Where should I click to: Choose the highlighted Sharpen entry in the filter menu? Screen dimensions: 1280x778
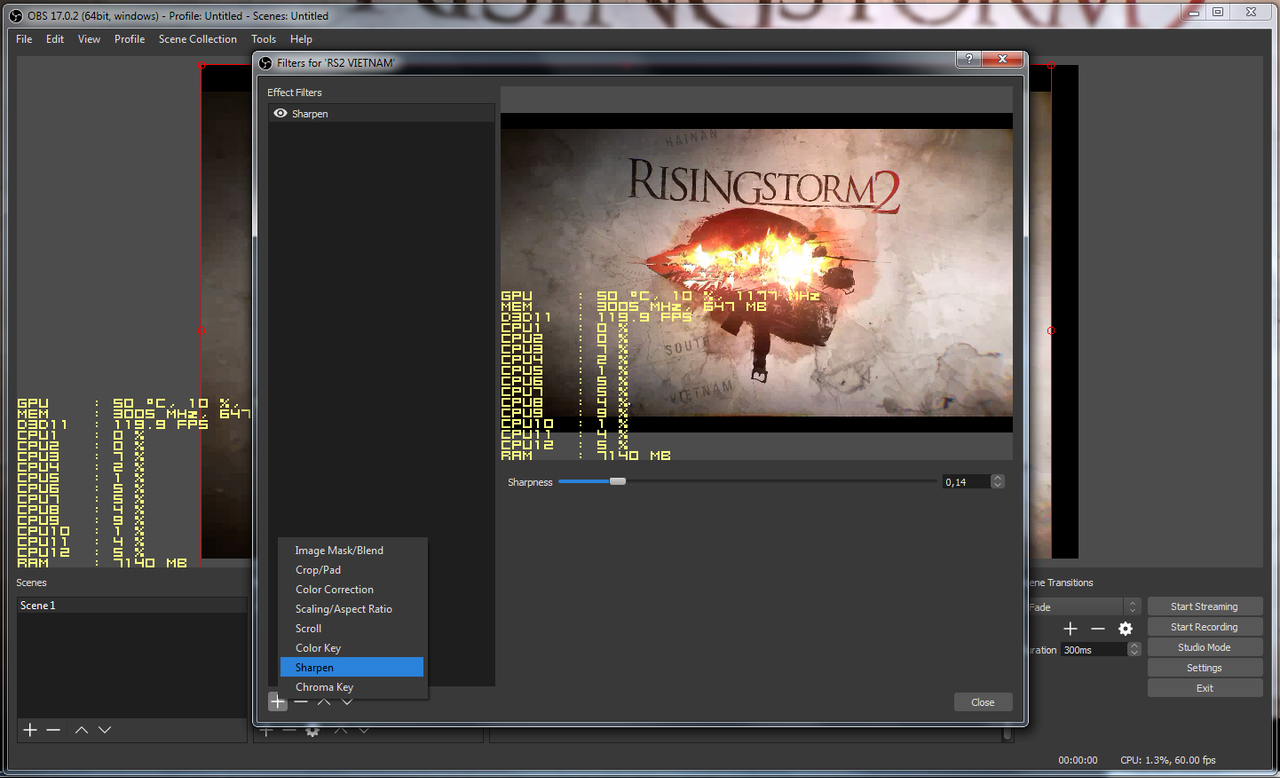coord(352,667)
